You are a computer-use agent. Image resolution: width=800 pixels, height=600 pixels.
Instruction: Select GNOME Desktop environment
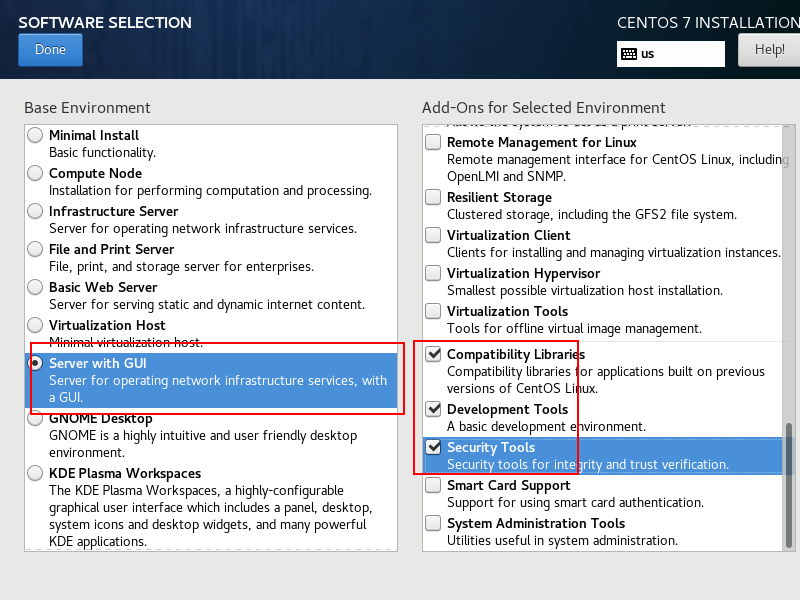(36, 419)
